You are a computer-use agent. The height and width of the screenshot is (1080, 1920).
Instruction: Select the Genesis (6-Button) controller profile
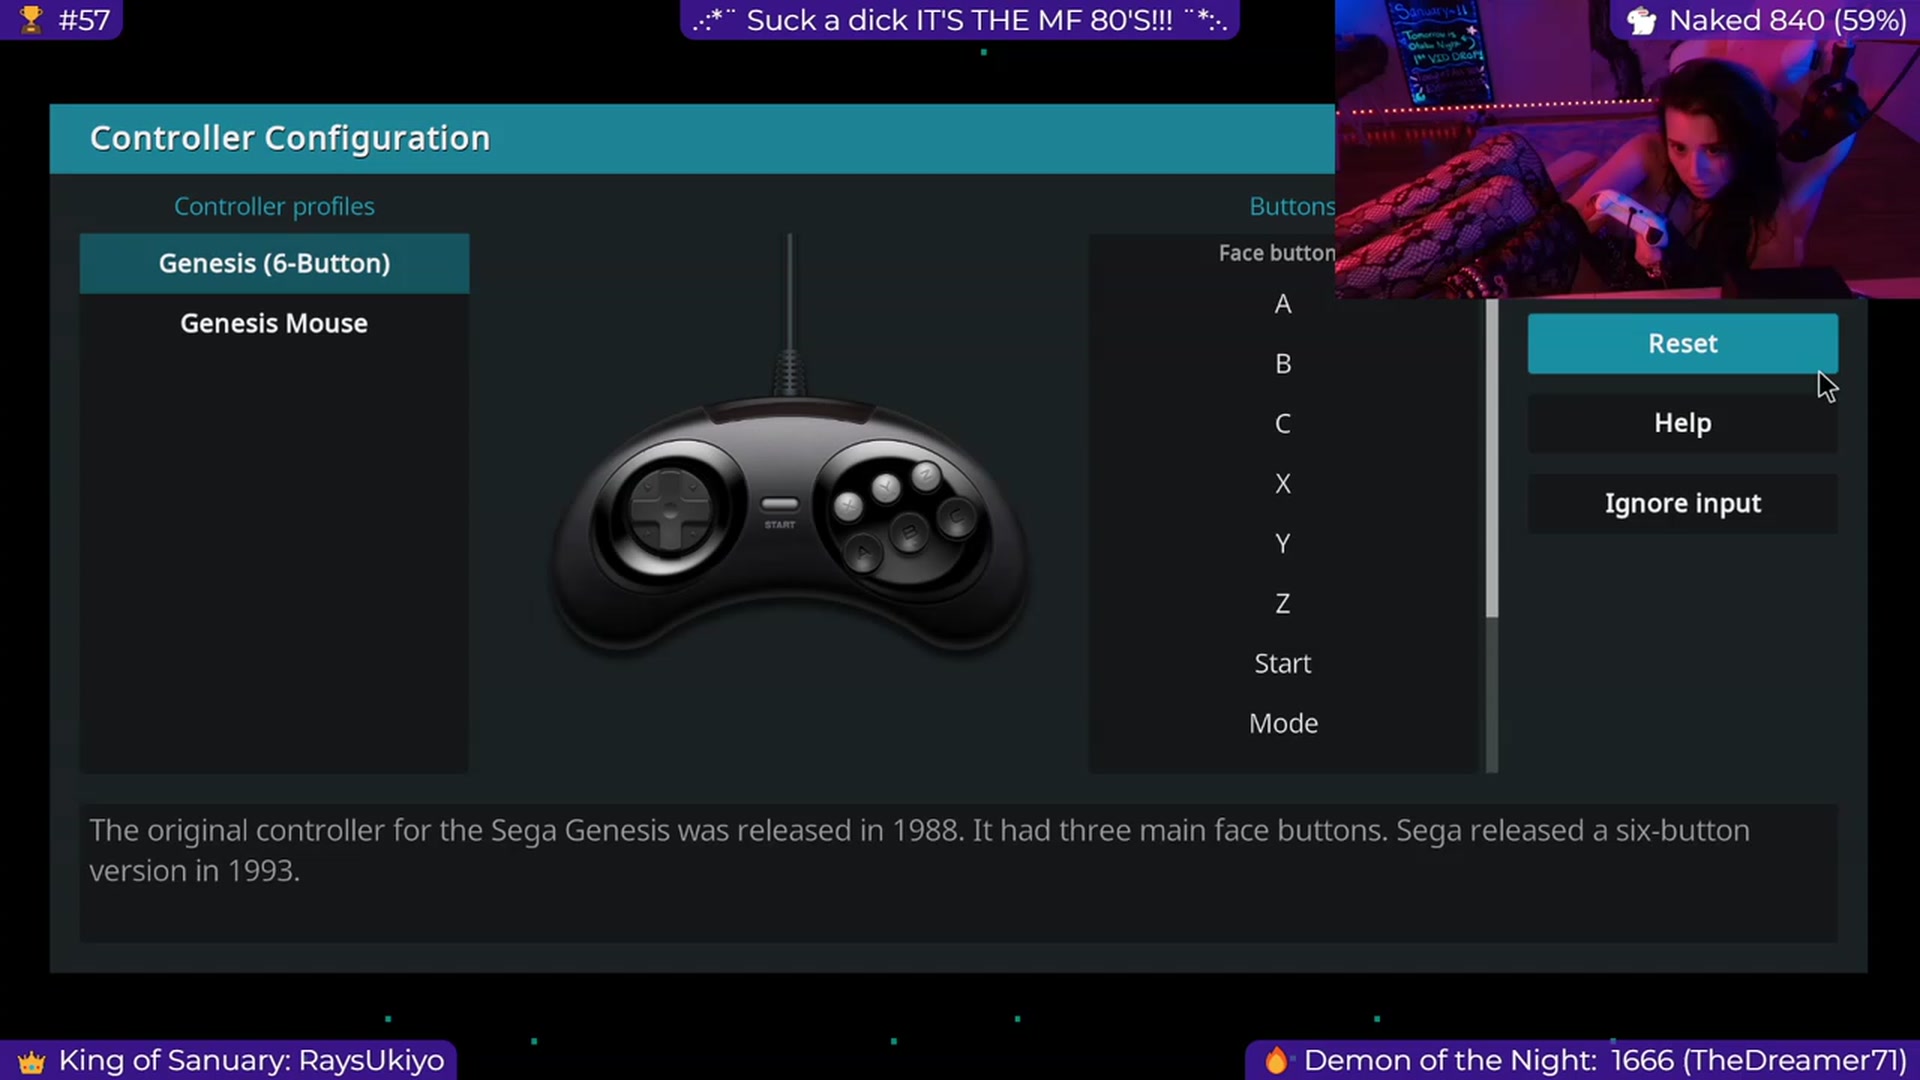[x=274, y=263]
